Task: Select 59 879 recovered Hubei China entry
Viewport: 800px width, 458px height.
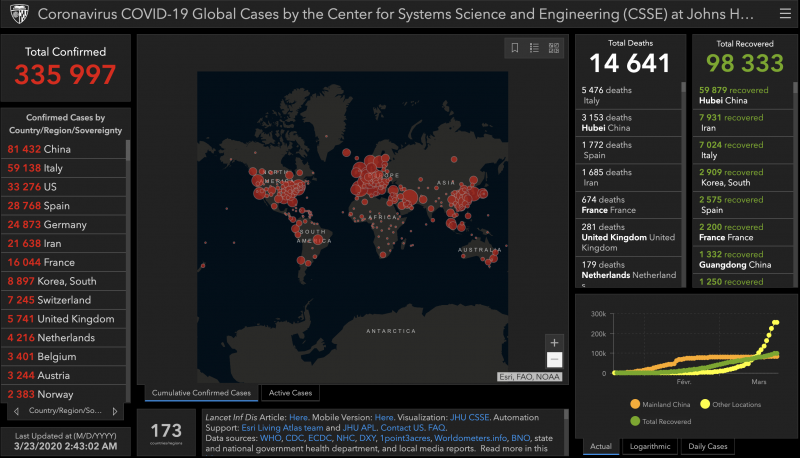Action: [x=743, y=95]
